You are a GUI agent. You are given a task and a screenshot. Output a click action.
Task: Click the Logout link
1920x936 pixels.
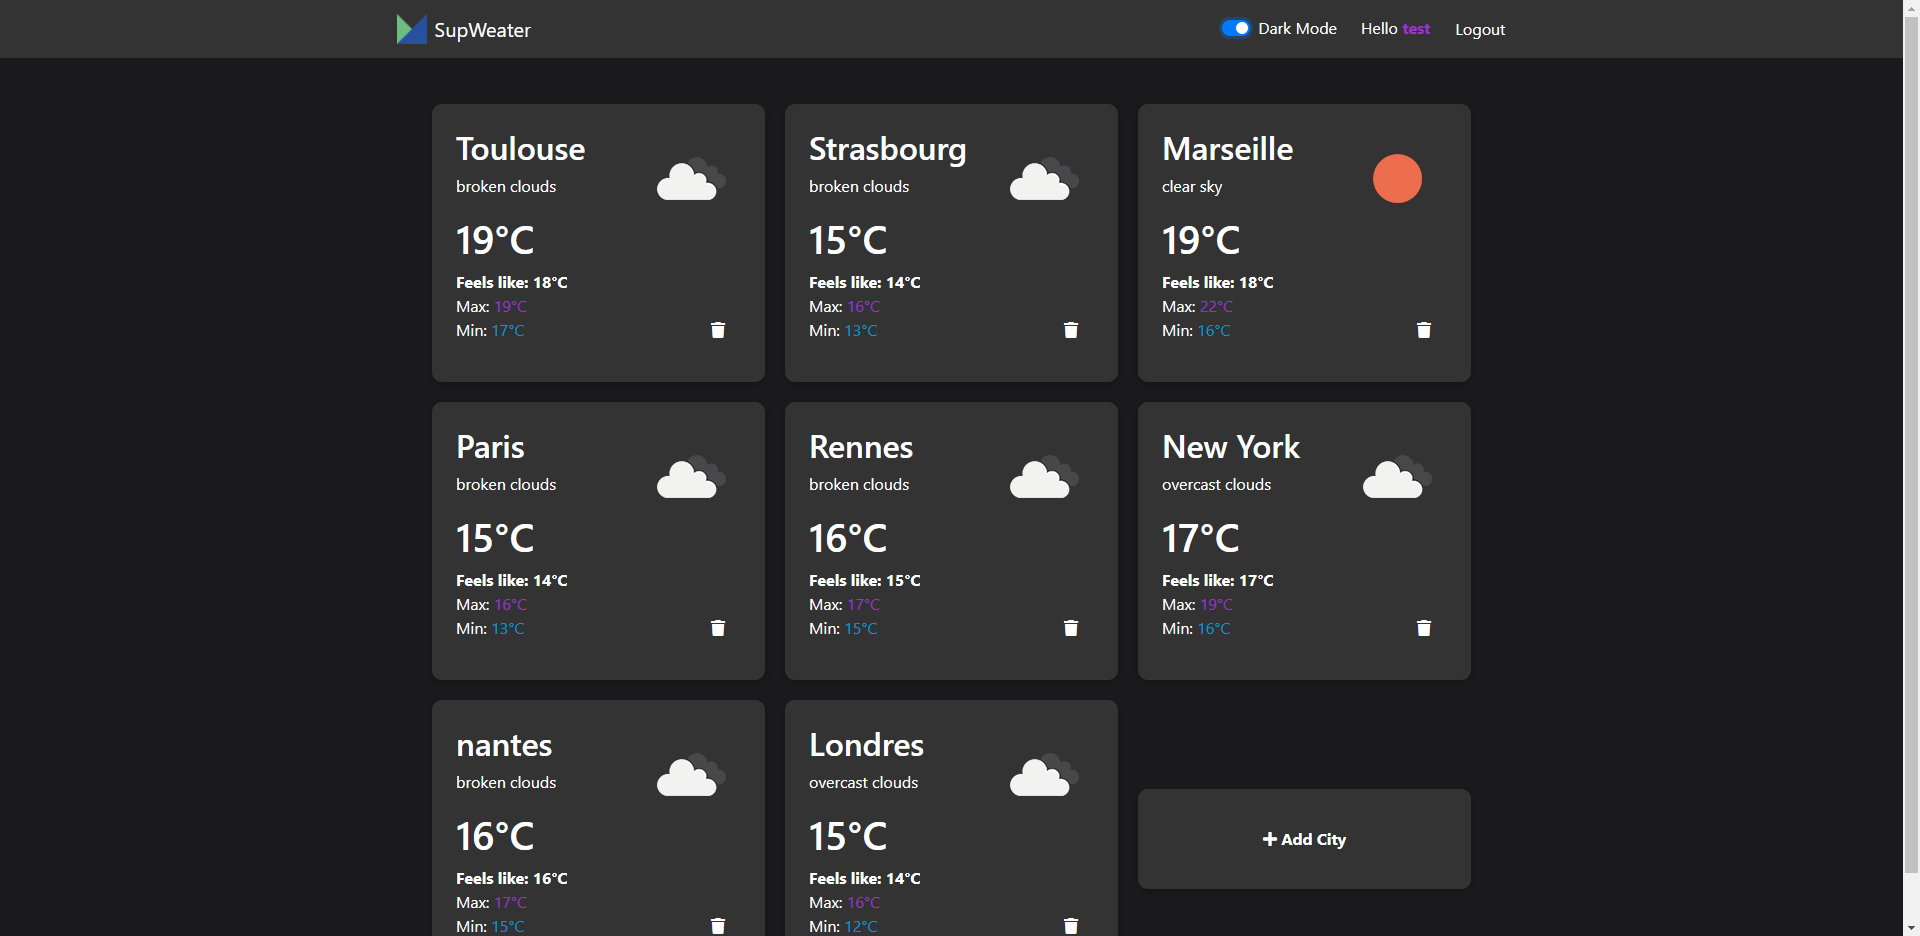pyautogui.click(x=1480, y=29)
